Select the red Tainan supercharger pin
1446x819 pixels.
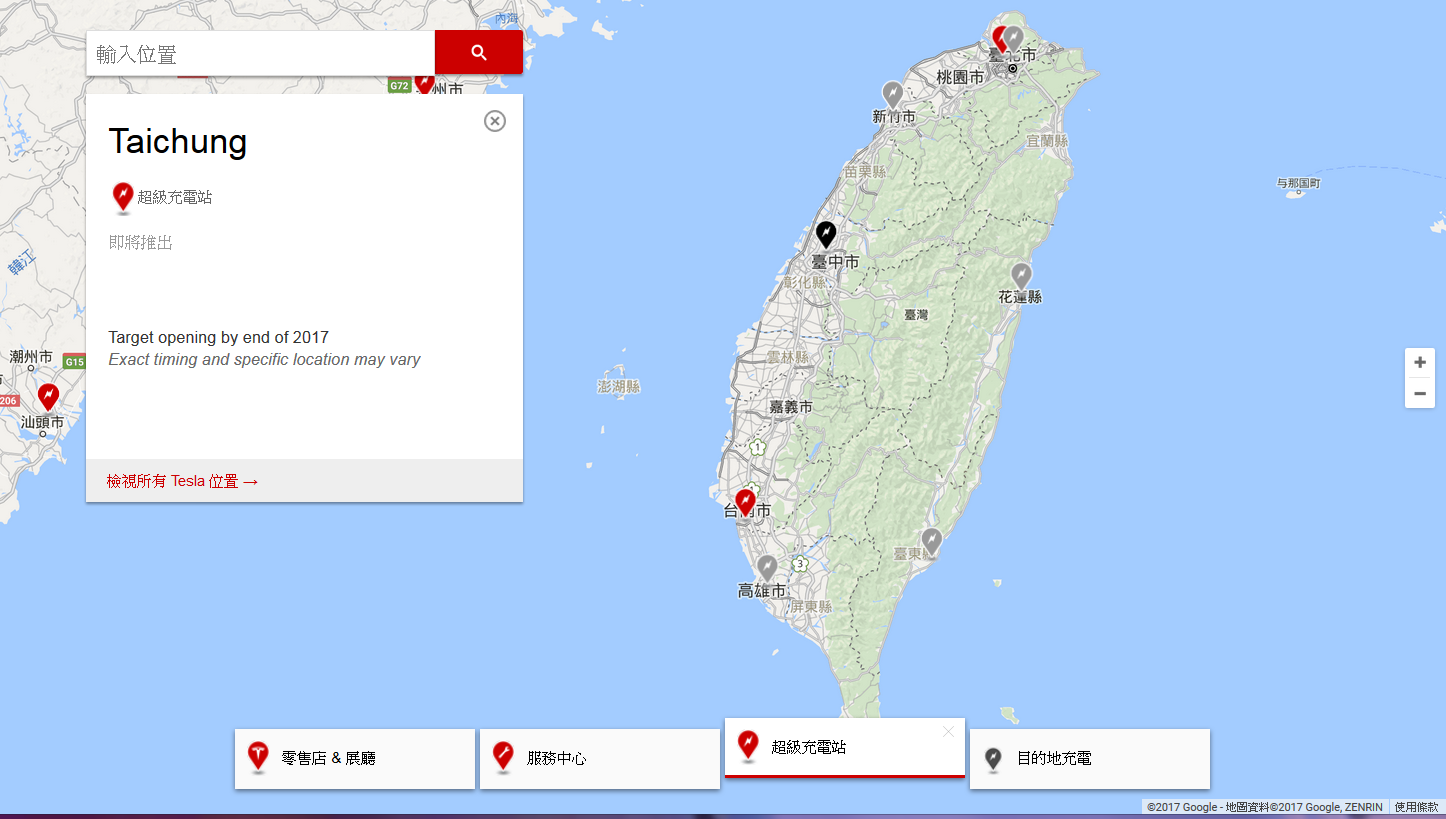[x=745, y=502]
